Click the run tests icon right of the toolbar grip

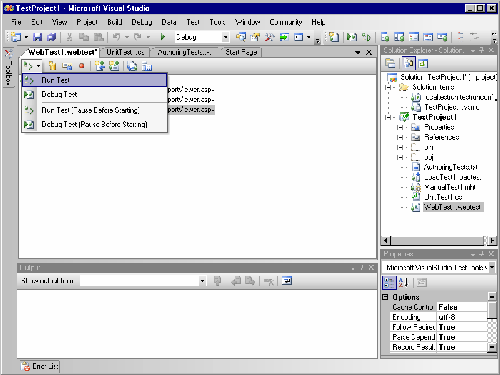(x=352, y=37)
